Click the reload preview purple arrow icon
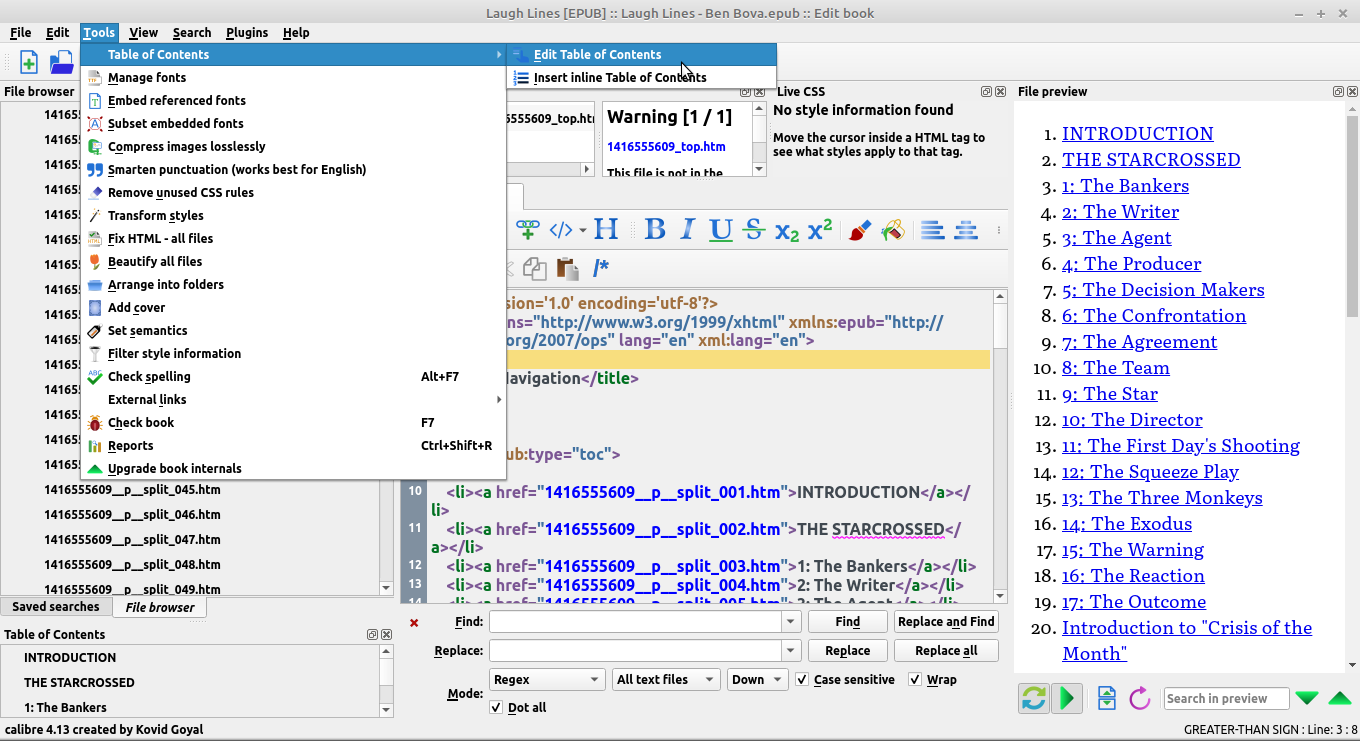 [x=1139, y=698]
